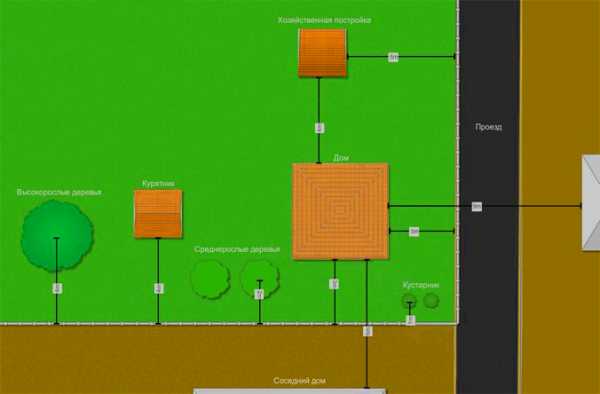Click the Среднерослые деревья text label
Image resolution: width=600 pixels, height=394 pixels.
point(237,249)
